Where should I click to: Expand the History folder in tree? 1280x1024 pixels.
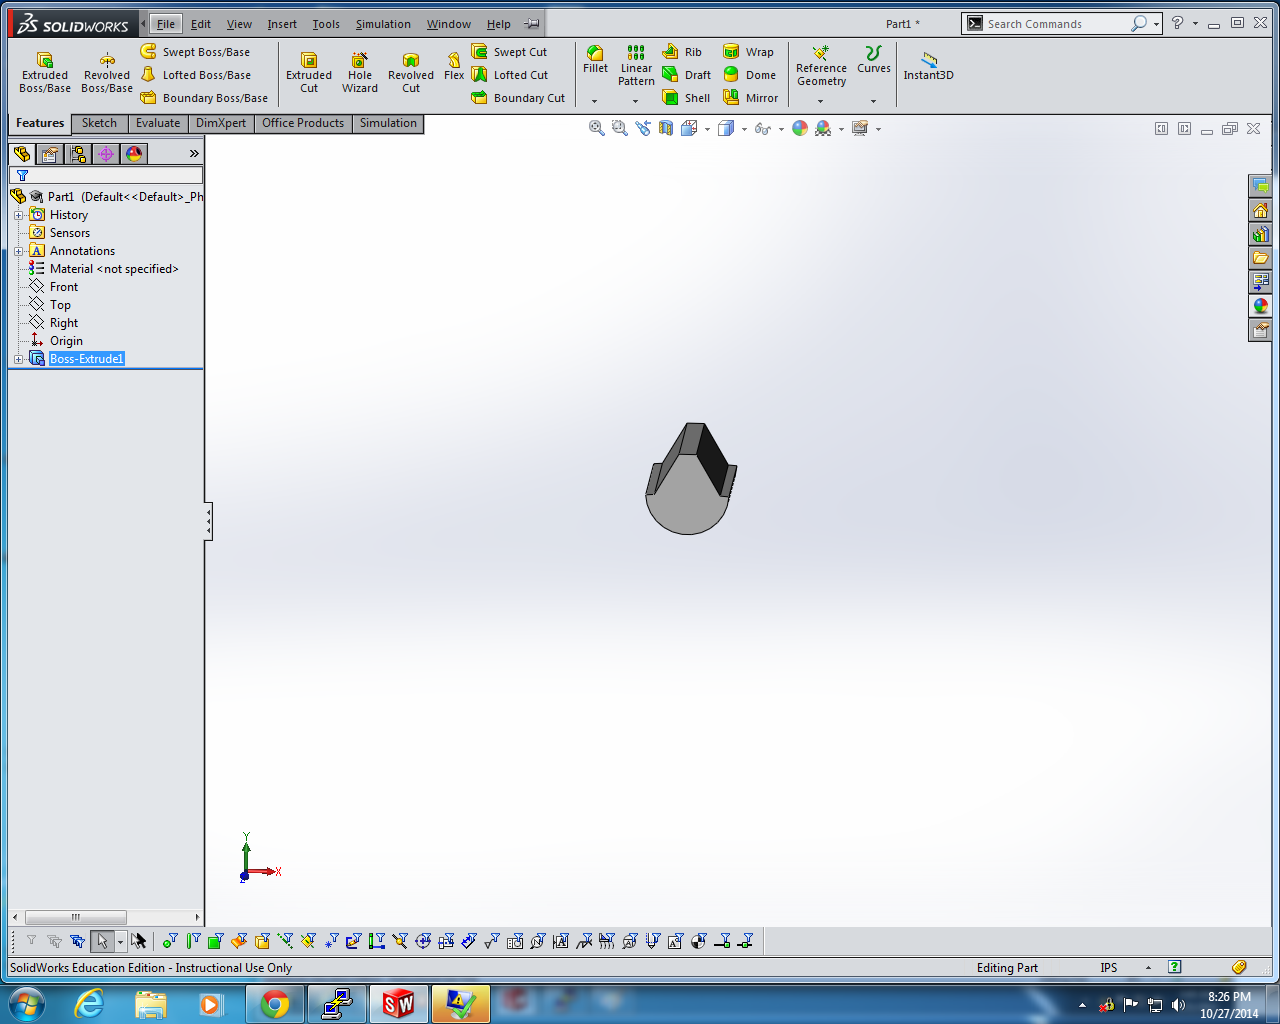click(18, 215)
